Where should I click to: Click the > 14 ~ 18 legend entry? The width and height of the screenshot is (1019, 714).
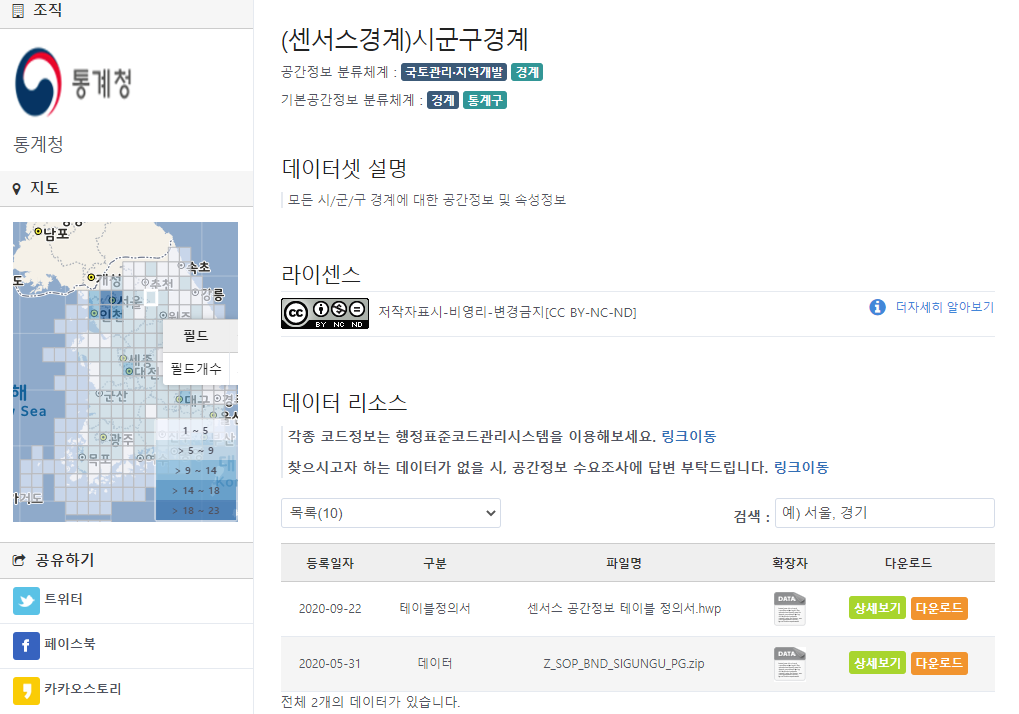[196, 491]
